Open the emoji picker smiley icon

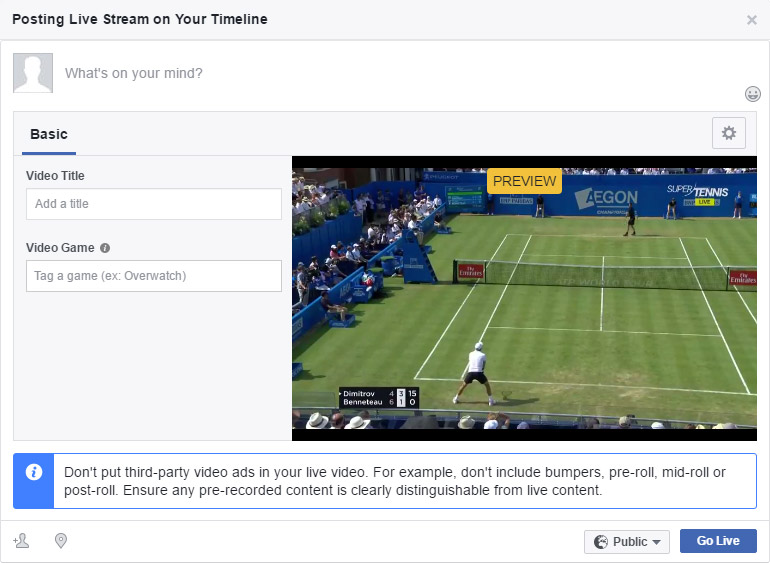(752, 94)
